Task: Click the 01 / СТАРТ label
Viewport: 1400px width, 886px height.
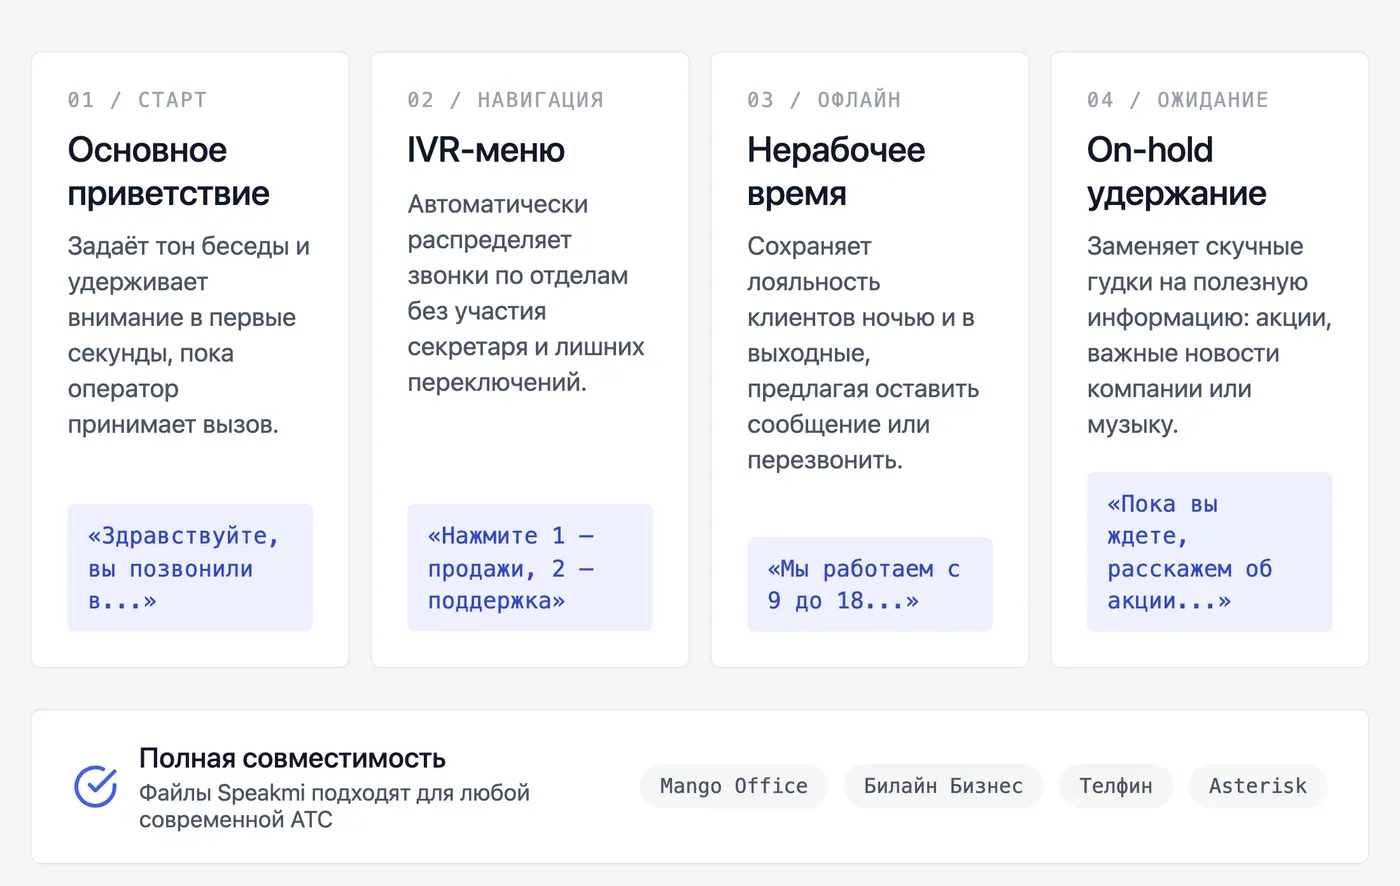Action: (x=137, y=100)
